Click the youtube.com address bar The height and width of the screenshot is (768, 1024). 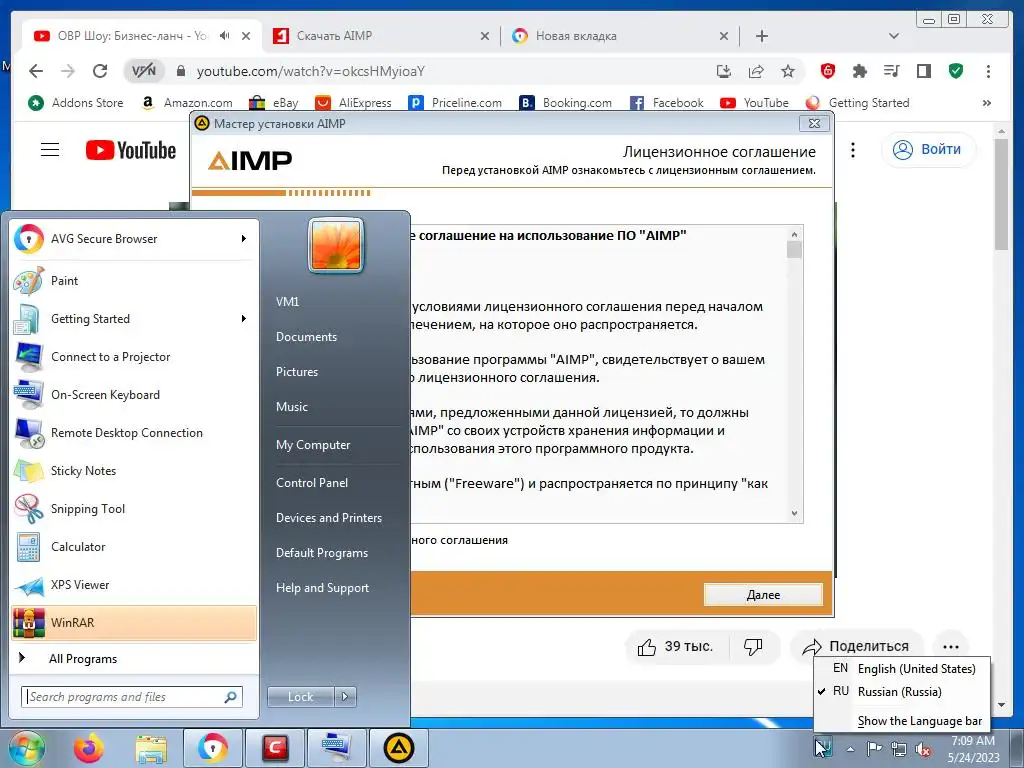[x=310, y=71]
